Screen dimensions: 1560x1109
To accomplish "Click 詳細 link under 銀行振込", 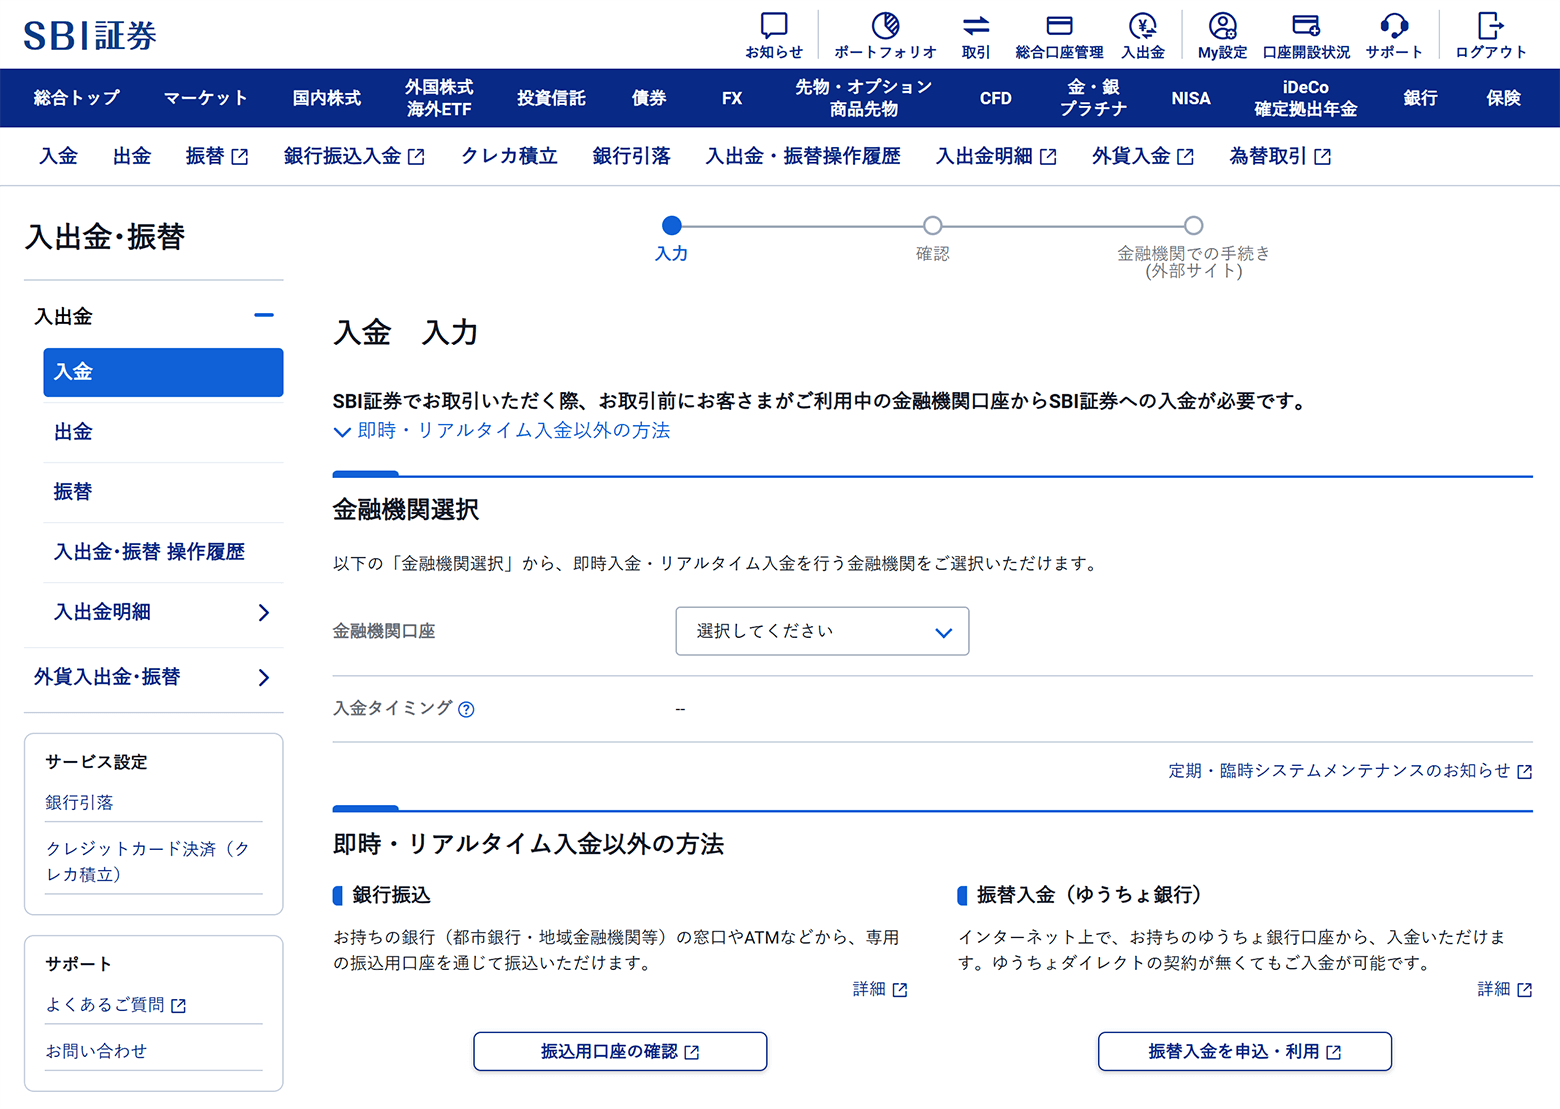I will click(x=879, y=989).
